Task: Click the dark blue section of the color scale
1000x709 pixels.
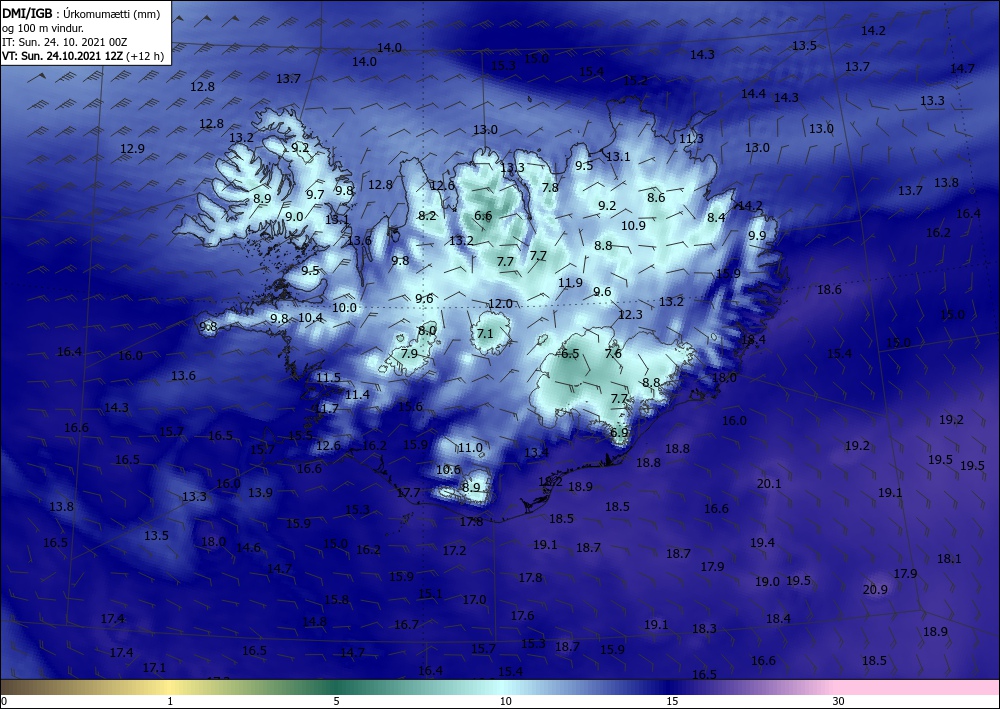Action: [670, 687]
